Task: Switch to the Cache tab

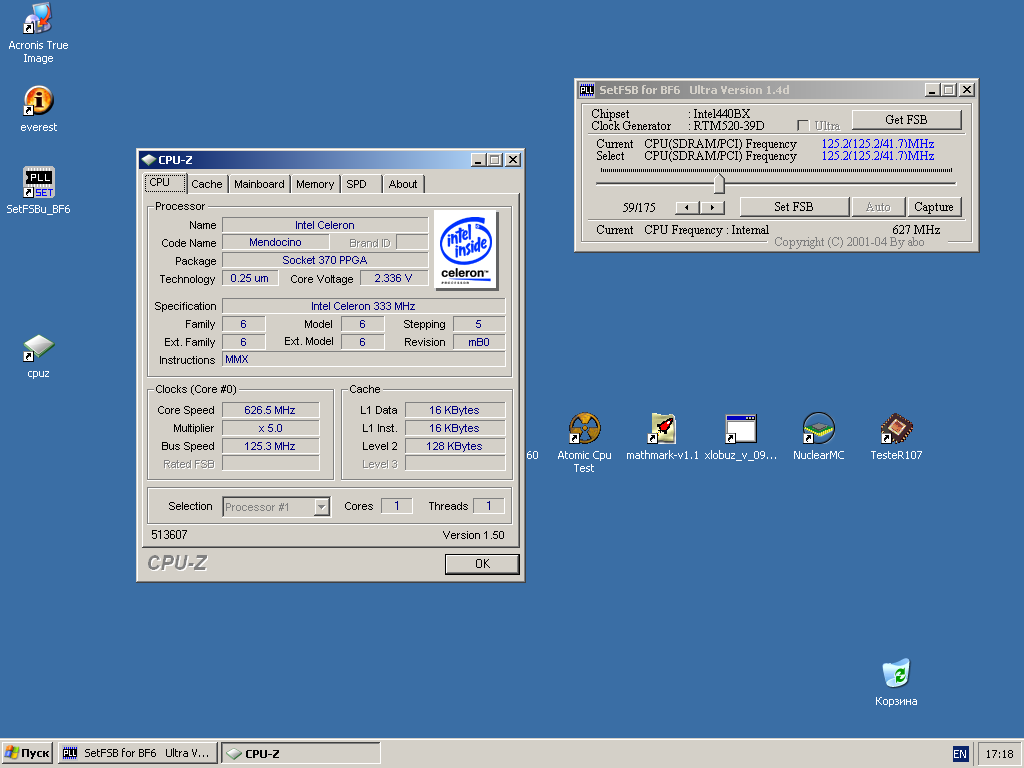Action: (207, 184)
